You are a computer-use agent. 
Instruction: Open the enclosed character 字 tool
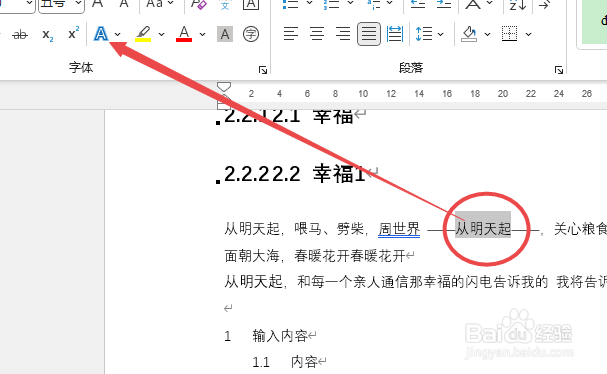click(x=251, y=34)
